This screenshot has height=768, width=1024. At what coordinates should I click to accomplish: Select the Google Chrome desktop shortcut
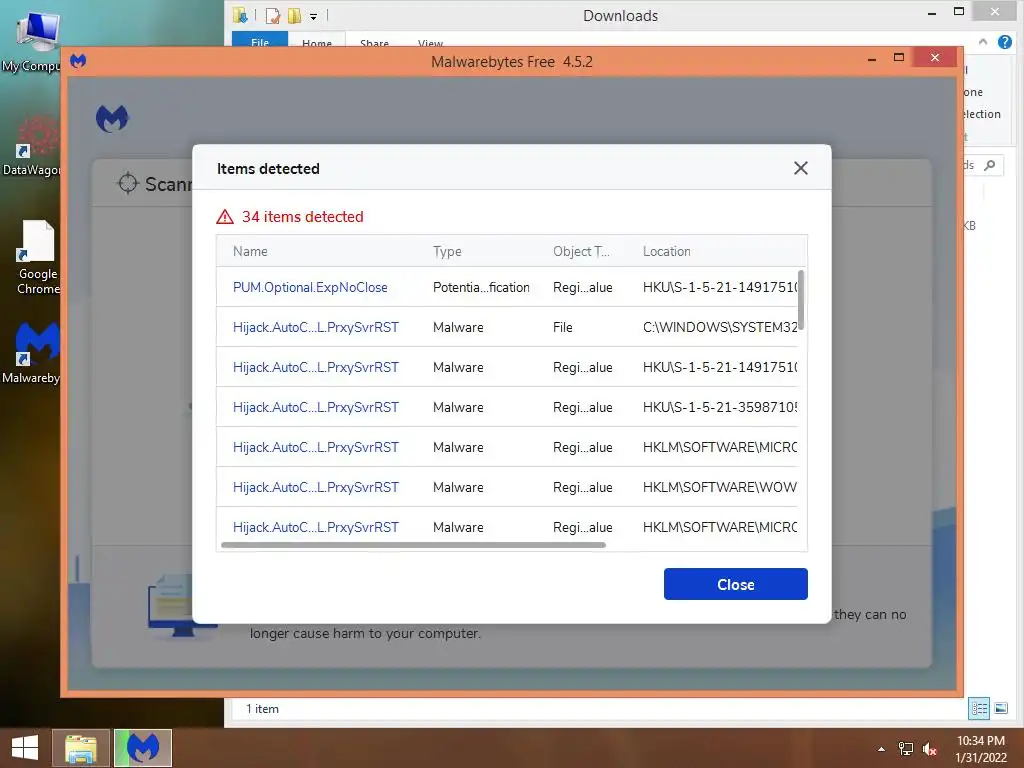pos(36,257)
